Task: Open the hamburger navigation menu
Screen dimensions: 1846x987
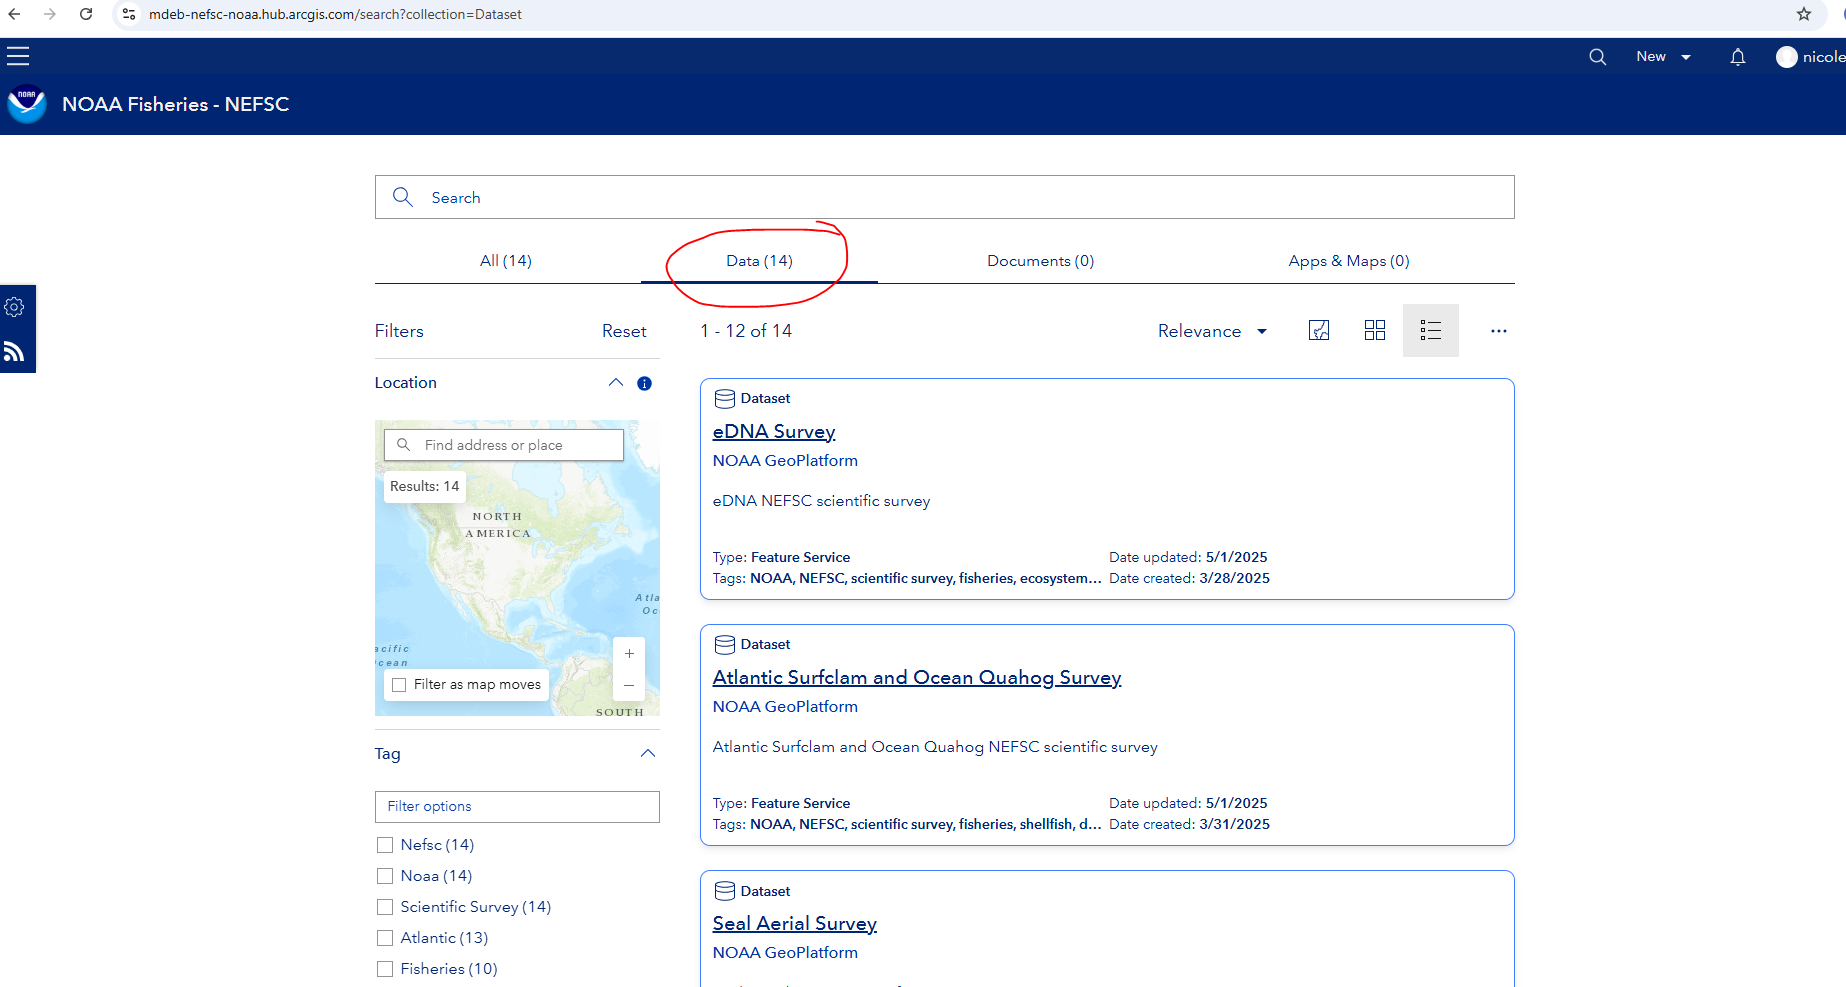Action: click(18, 56)
